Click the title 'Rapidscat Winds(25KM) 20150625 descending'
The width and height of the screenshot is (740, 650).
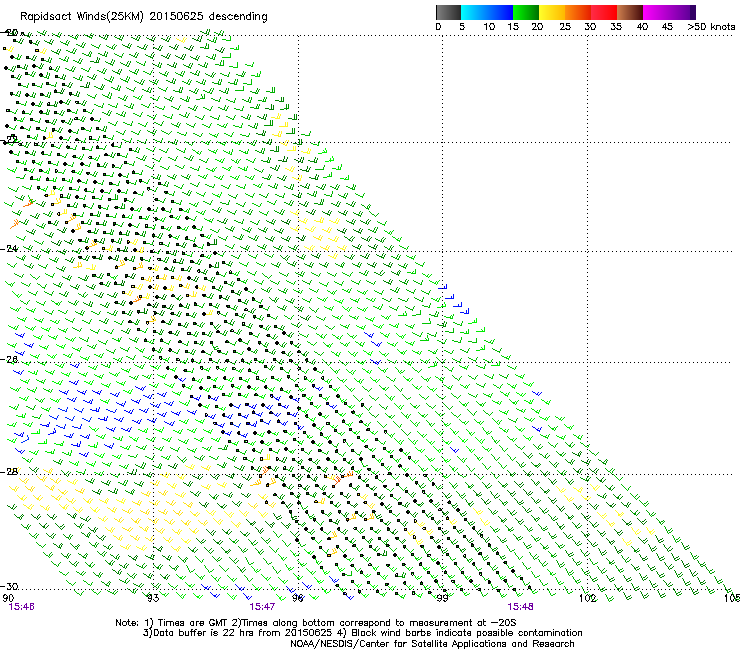point(144,17)
